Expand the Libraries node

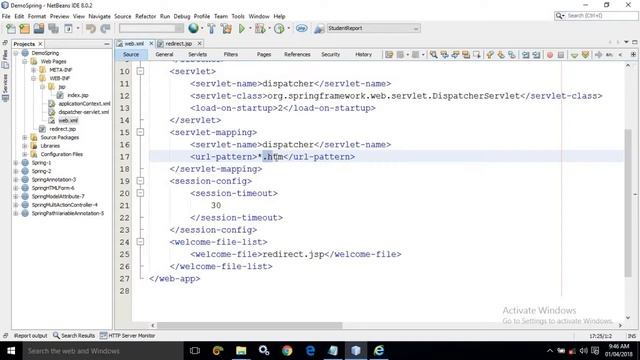click(x=25, y=146)
